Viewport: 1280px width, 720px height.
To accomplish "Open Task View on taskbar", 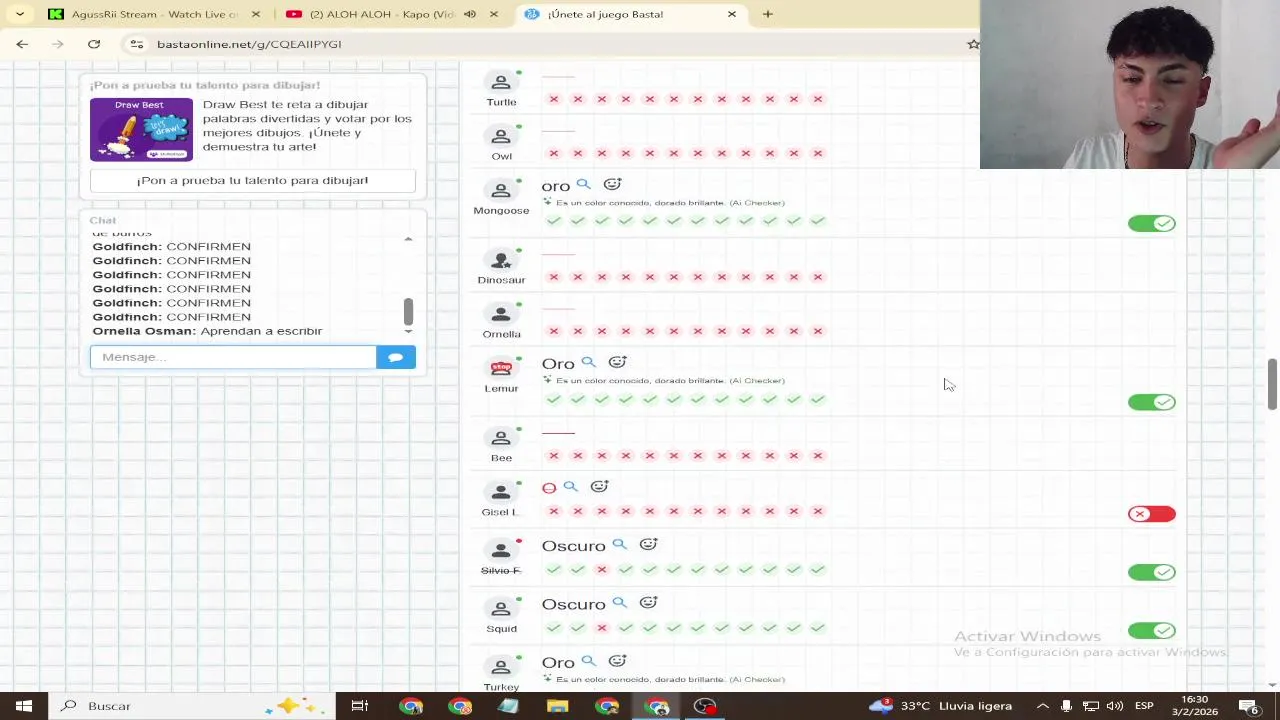I will (359, 706).
